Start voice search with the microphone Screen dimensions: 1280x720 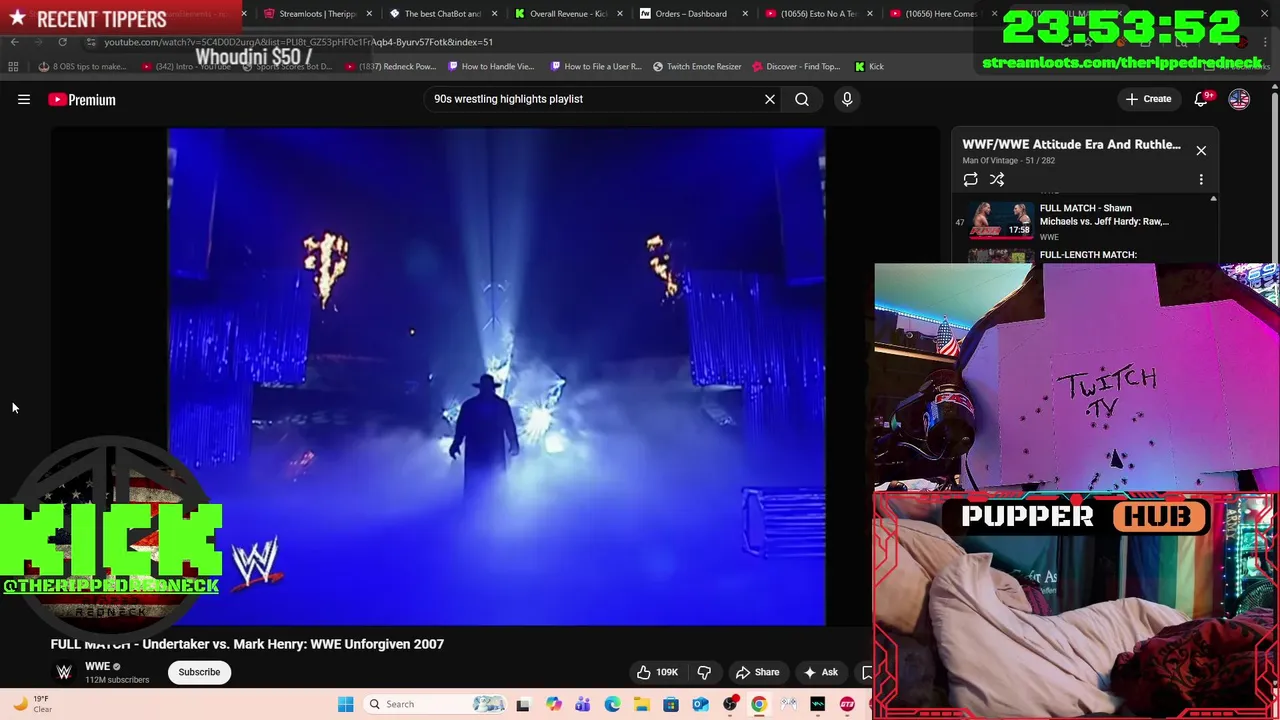(x=847, y=99)
